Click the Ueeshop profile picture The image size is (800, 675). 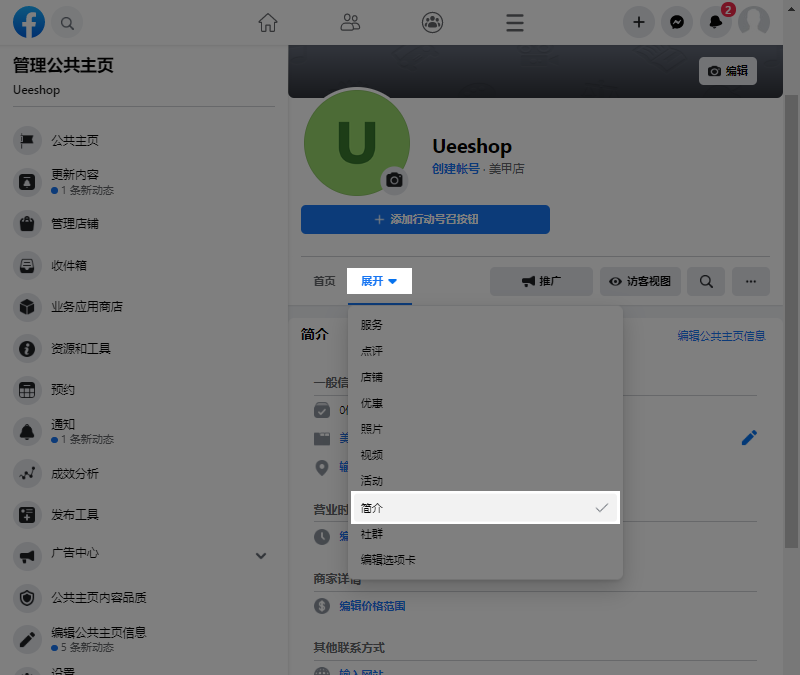pyautogui.click(x=357, y=142)
